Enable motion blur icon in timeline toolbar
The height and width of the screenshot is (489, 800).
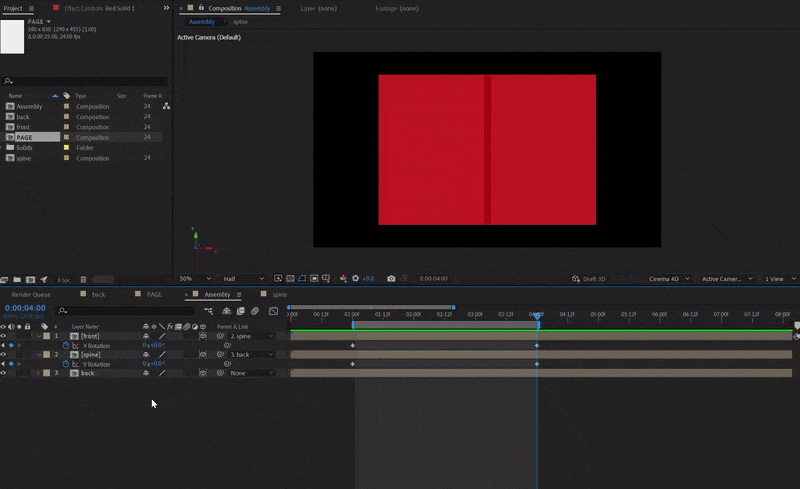(255, 311)
